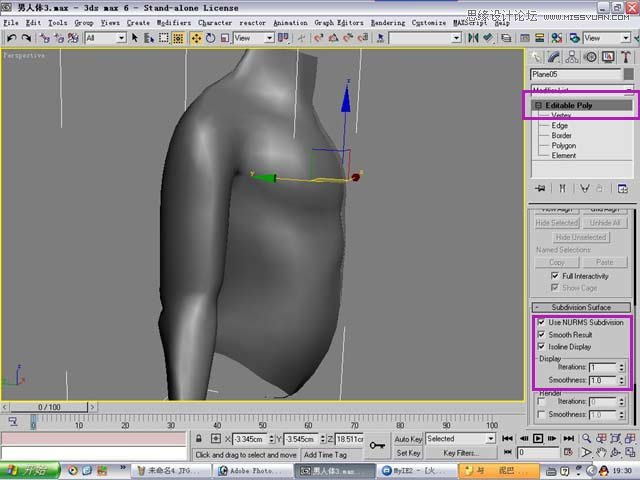Click the Undo arrow icon
Viewport: 640px width, 480px height.
point(11,38)
